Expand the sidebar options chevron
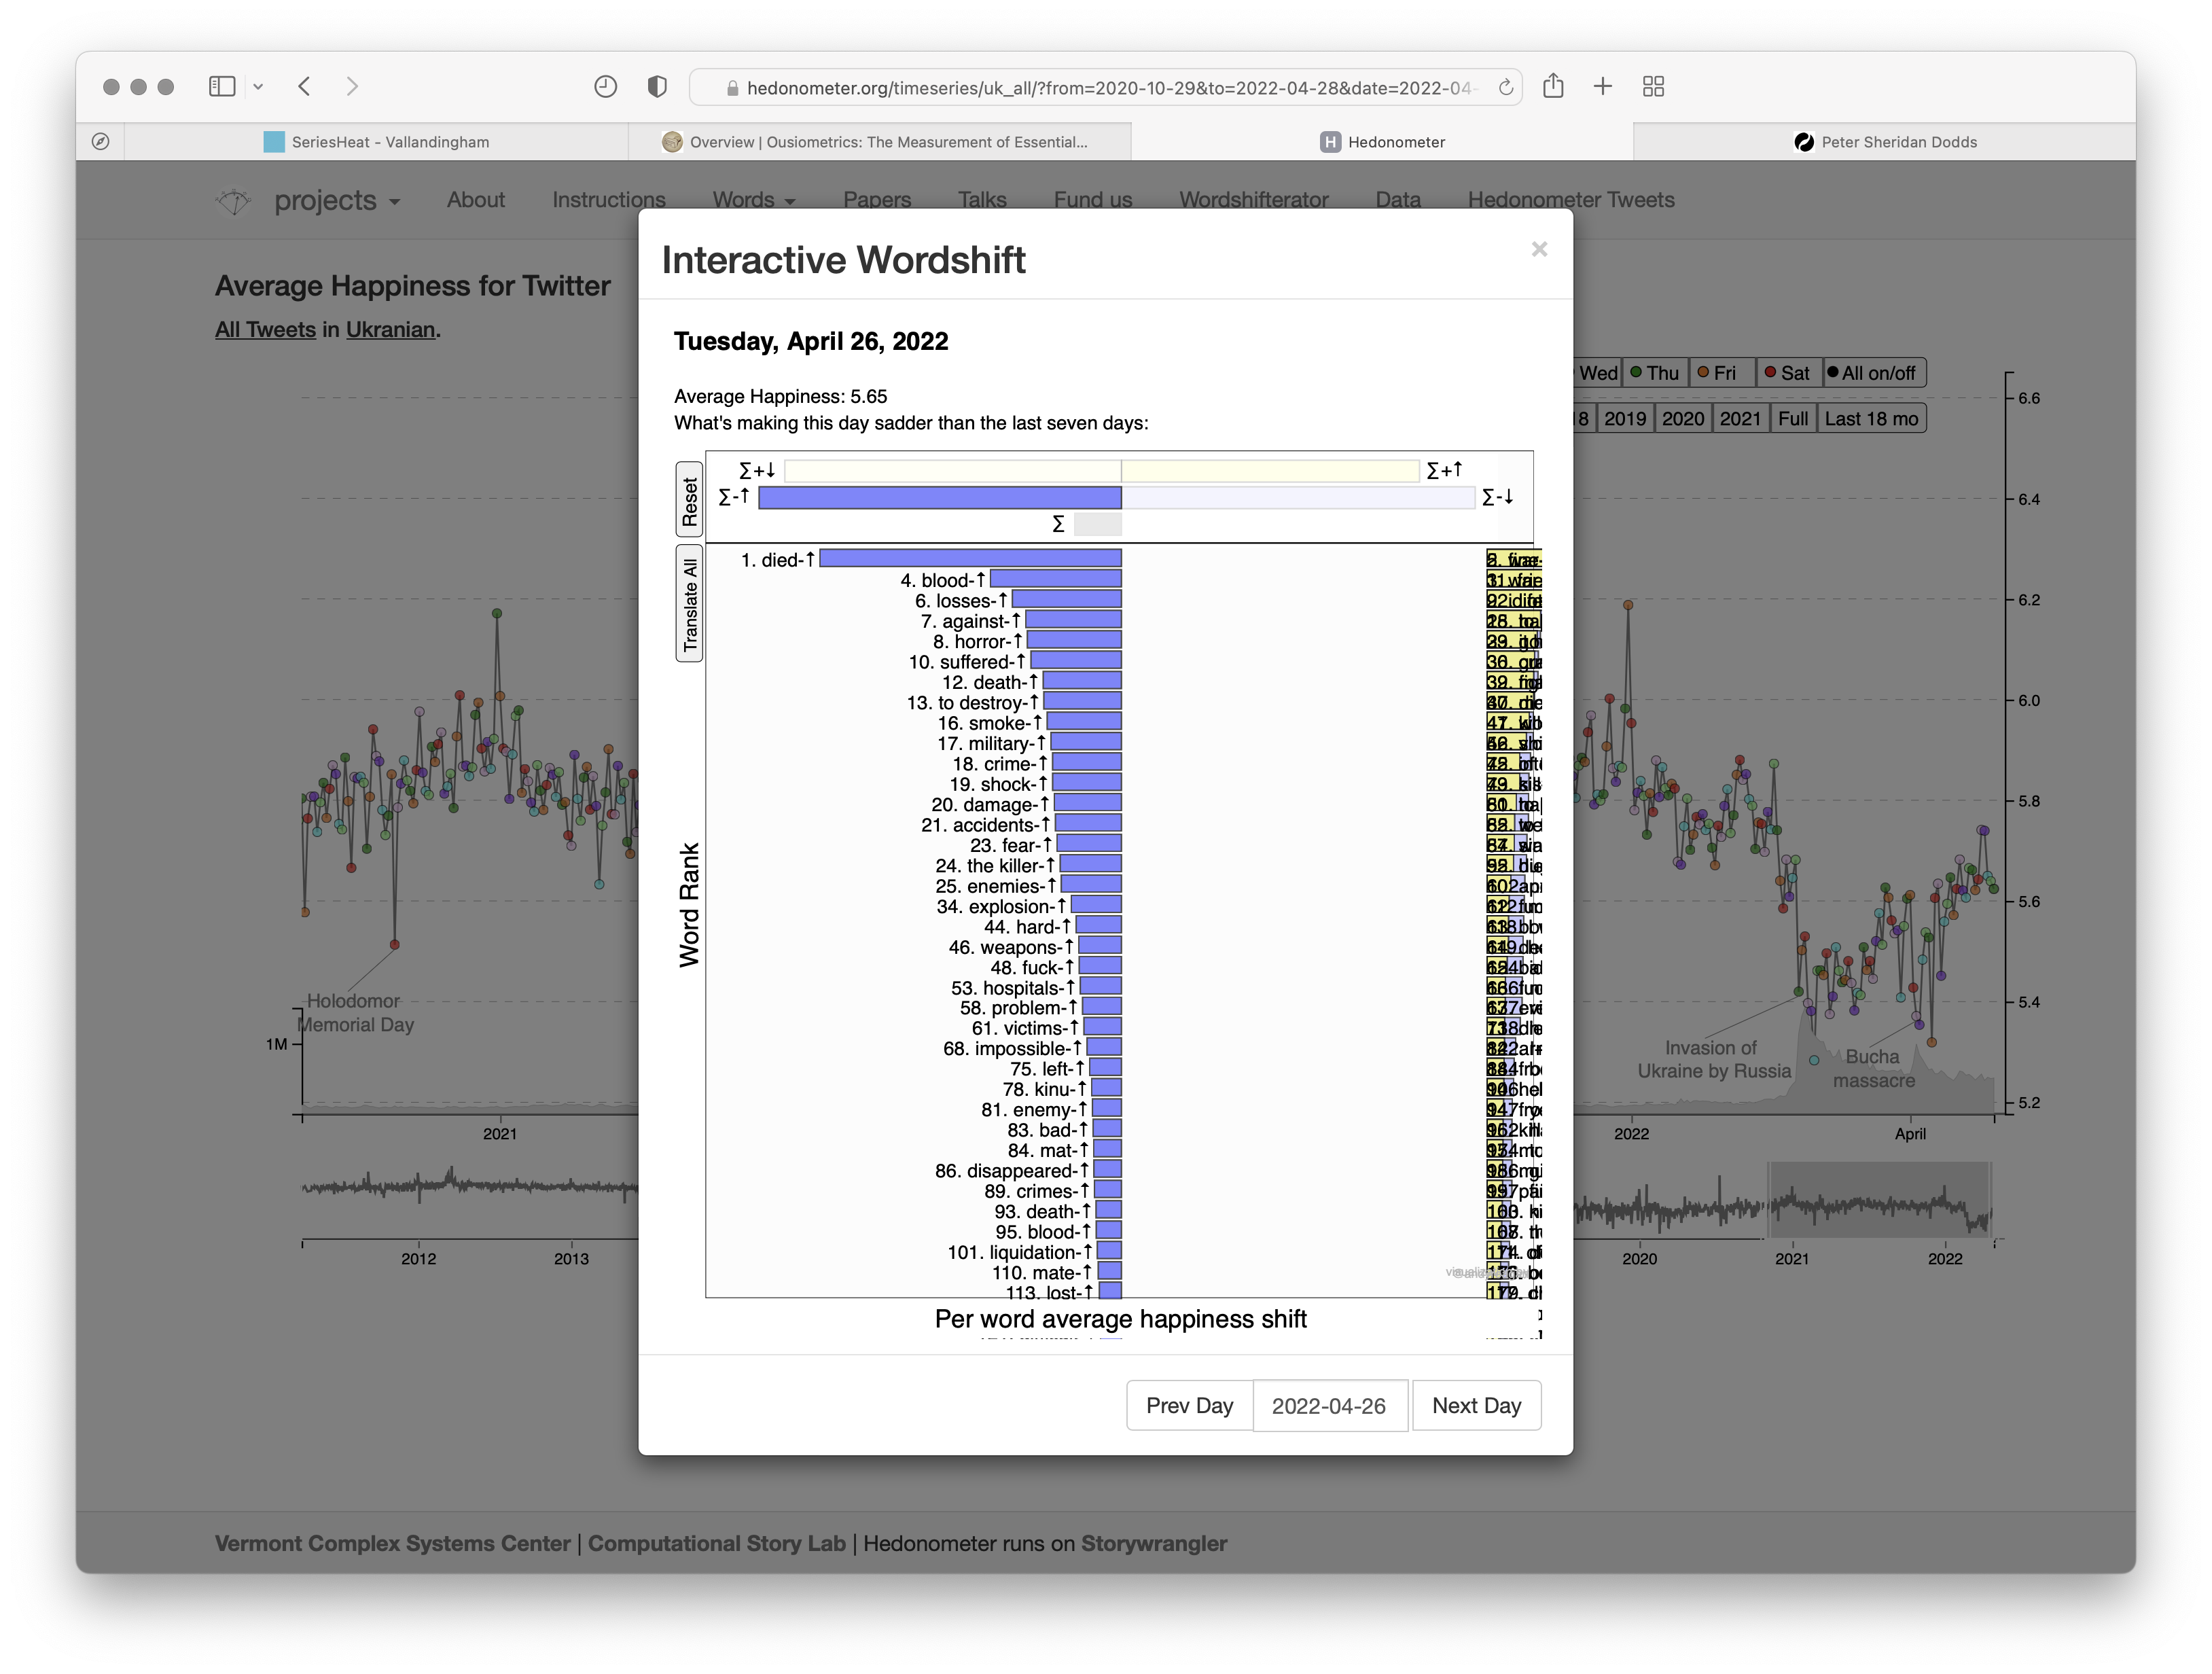The image size is (2212, 1674). [x=258, y=87]
